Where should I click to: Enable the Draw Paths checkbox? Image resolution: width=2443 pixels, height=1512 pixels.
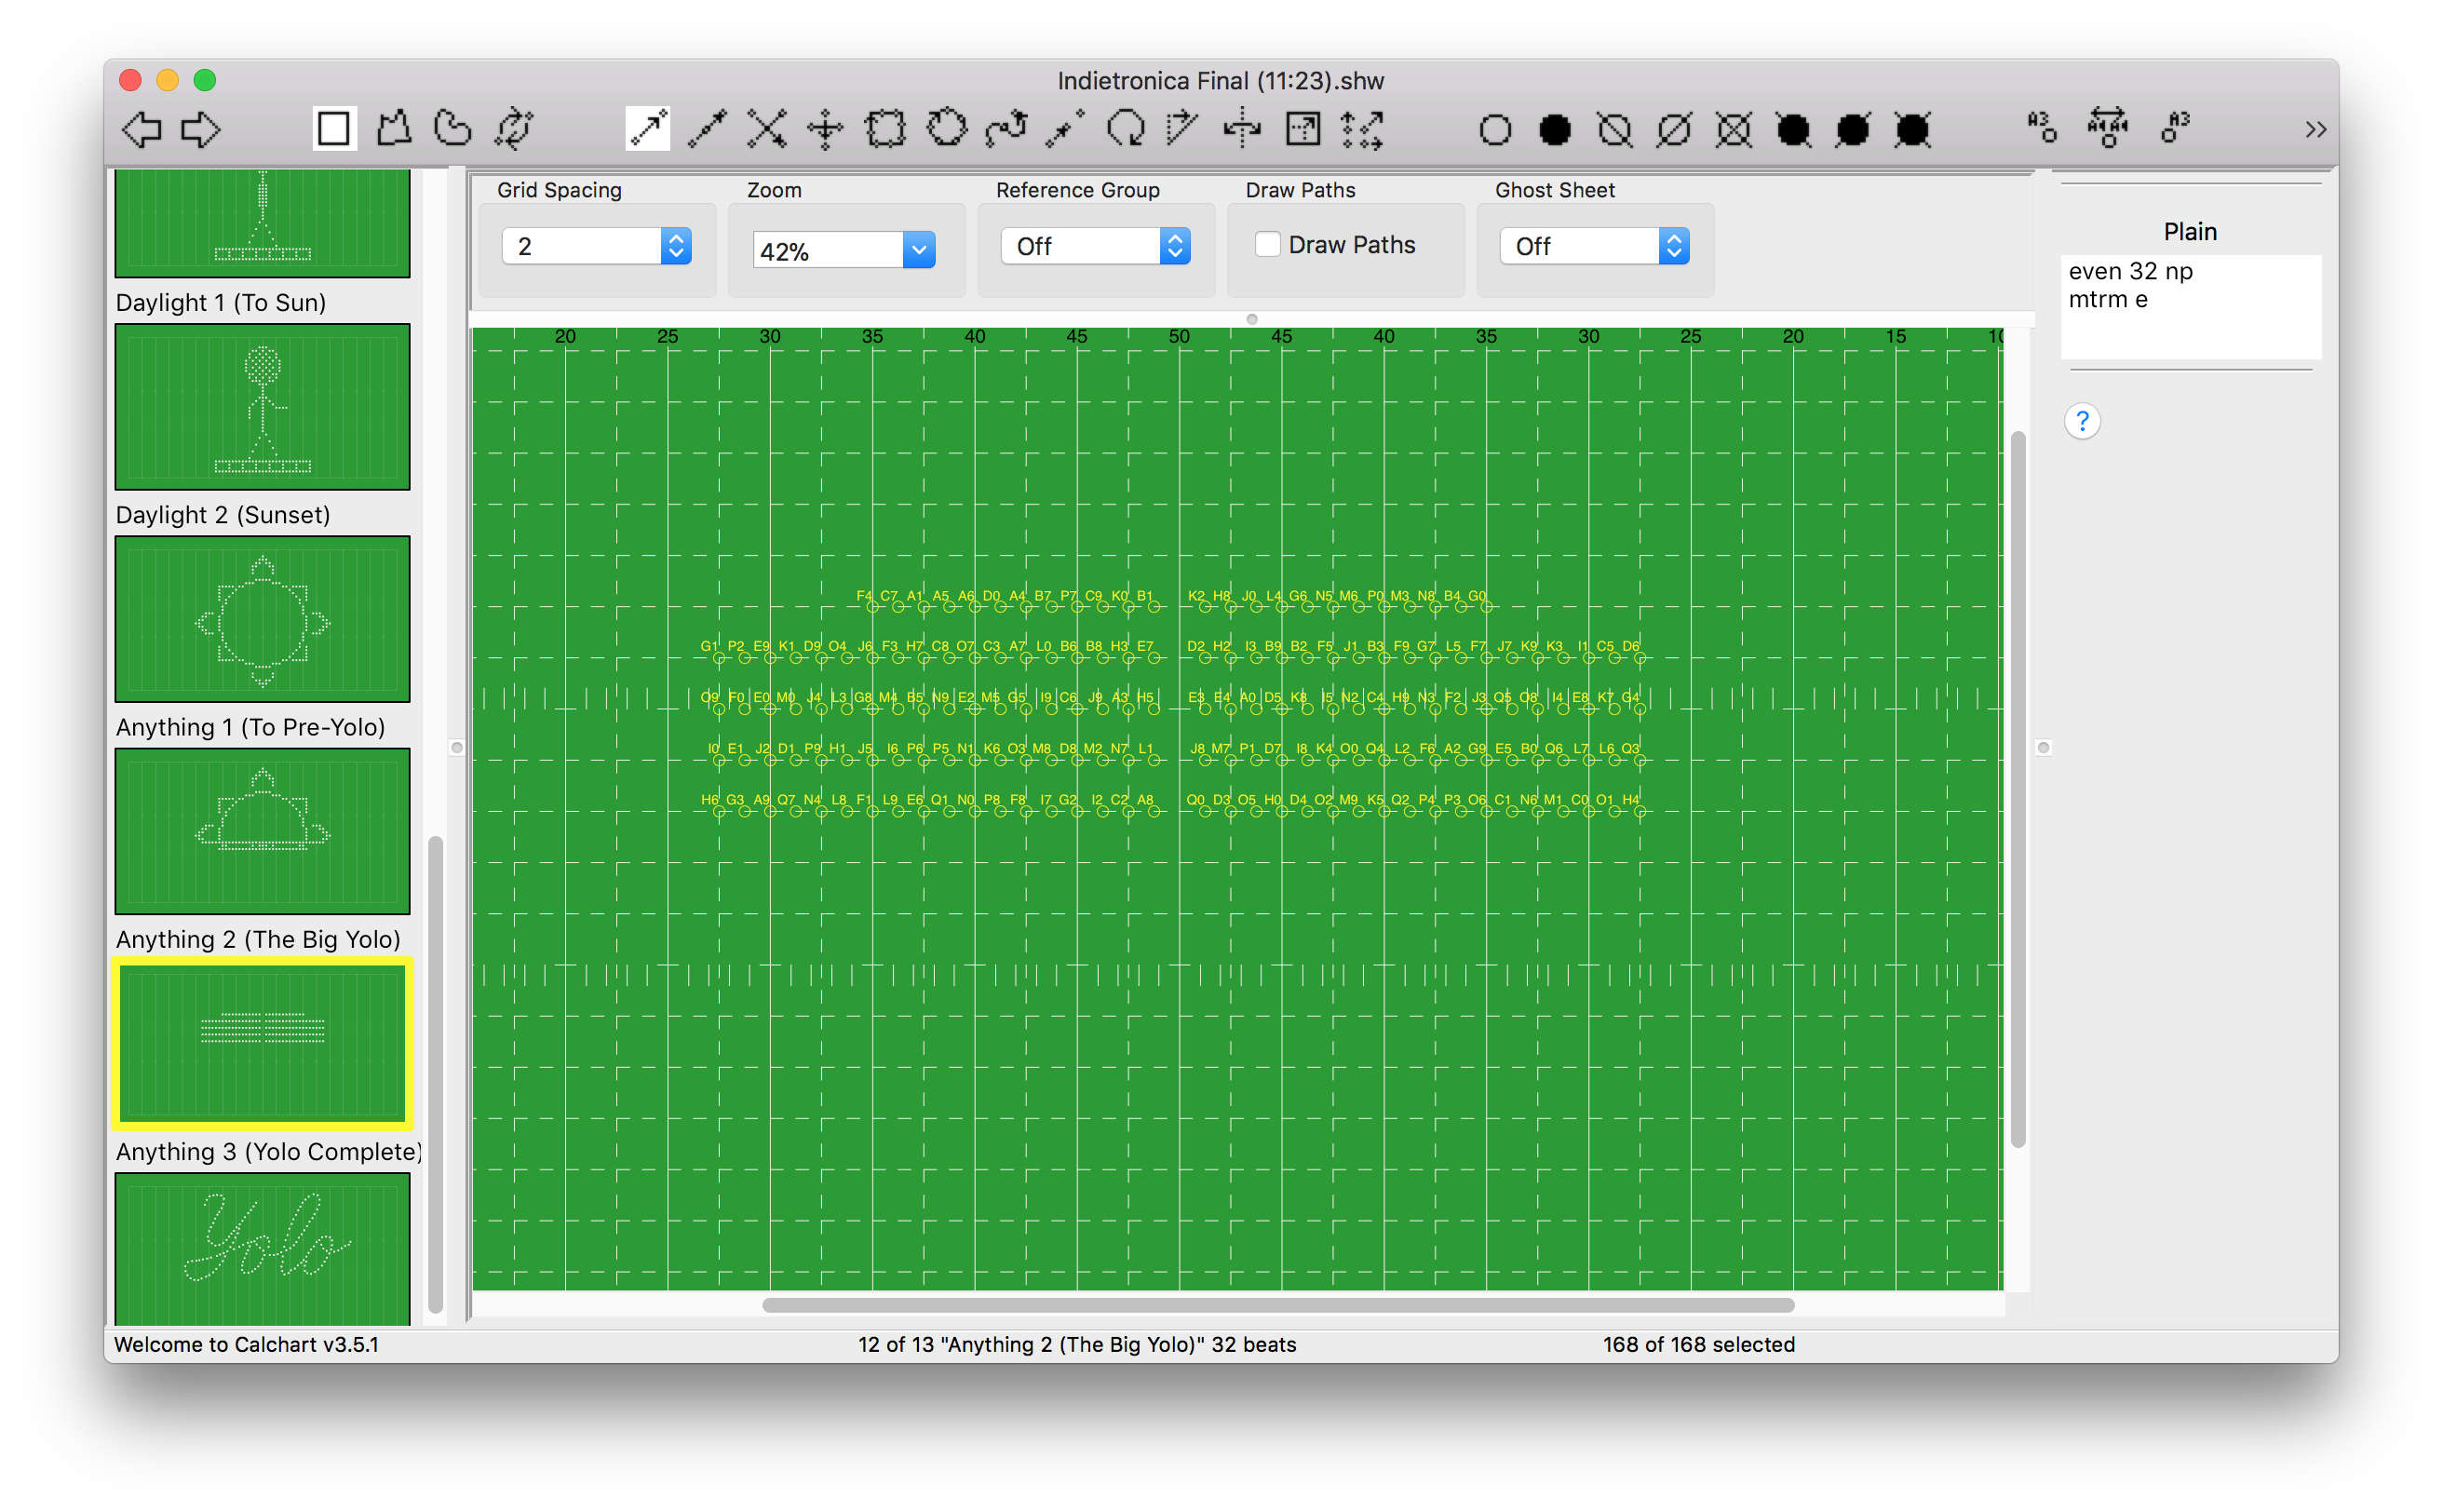click(1267, 243)
